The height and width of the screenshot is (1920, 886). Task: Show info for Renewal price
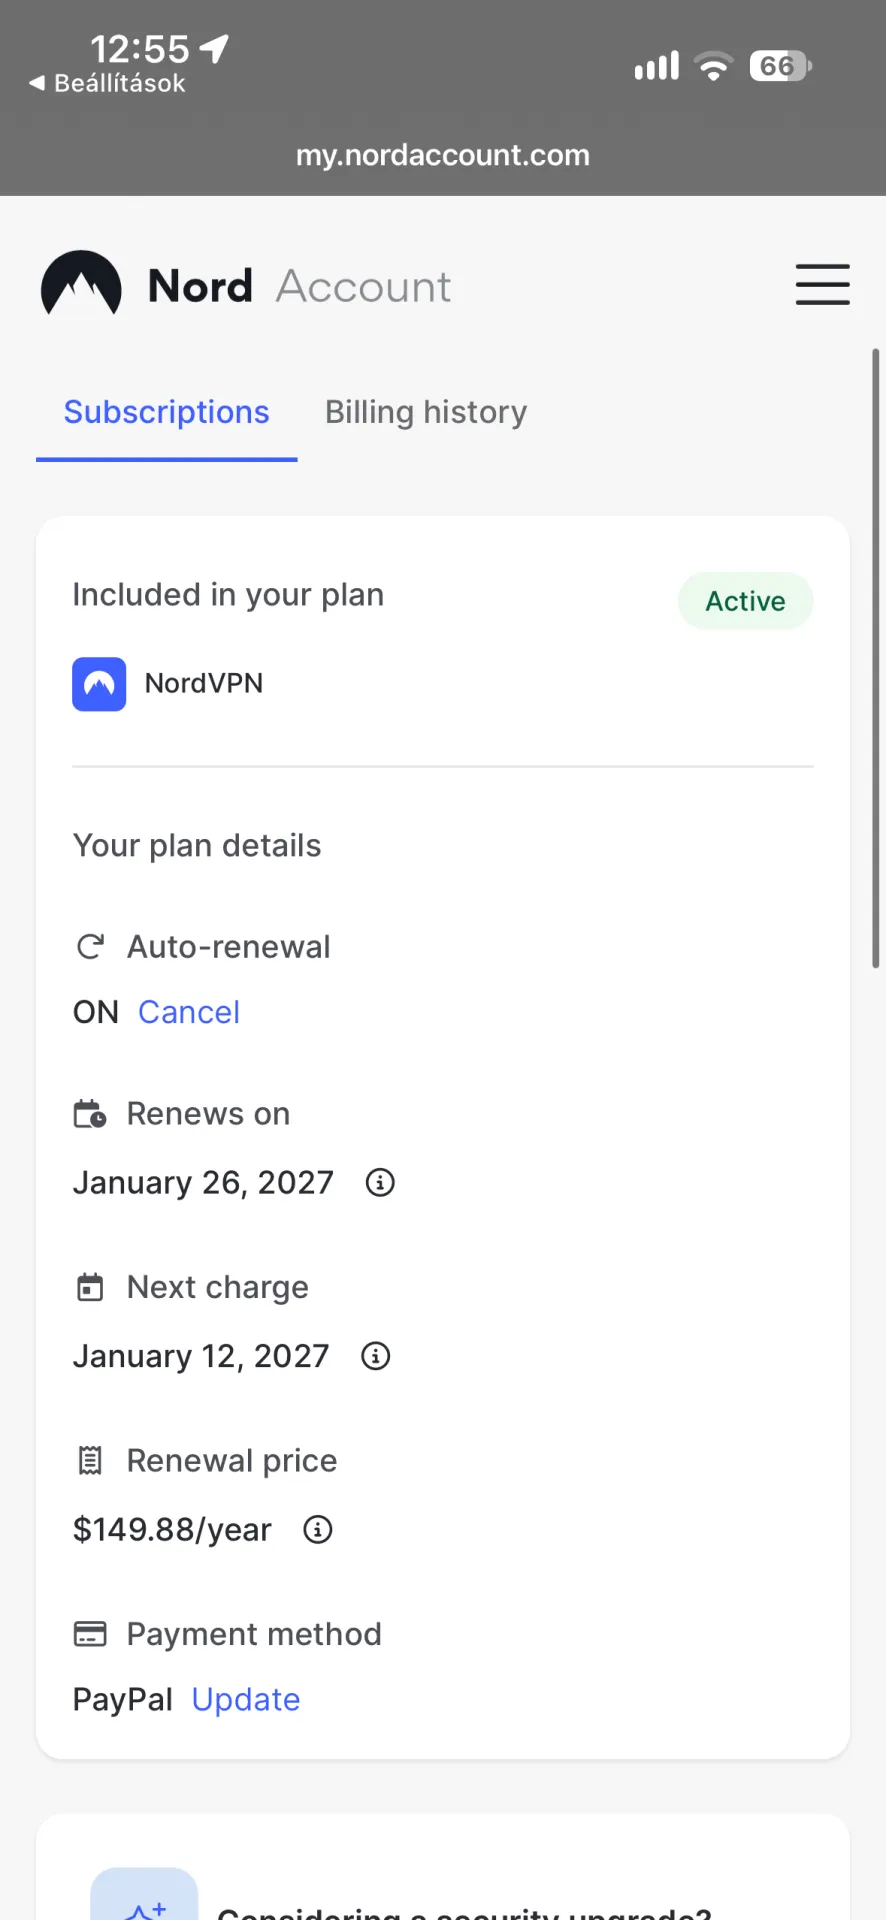pyautogui.click(x=318, y=1530)
